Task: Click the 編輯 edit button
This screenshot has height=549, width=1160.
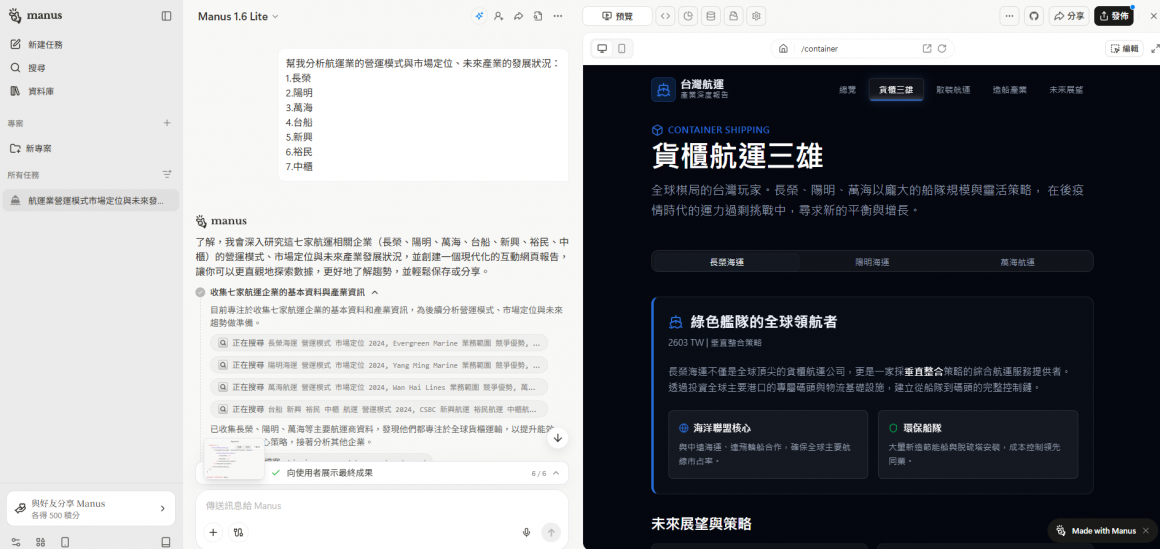Action: click(x=1124, y=49)
